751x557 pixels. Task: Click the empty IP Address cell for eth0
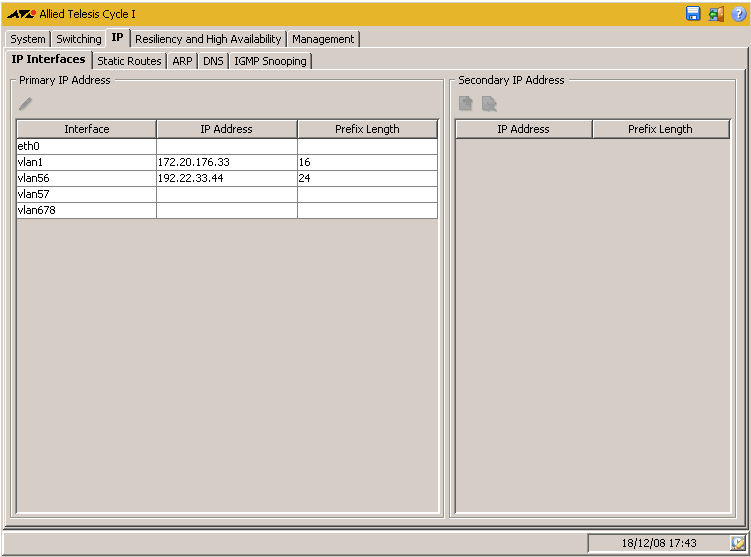227,146
